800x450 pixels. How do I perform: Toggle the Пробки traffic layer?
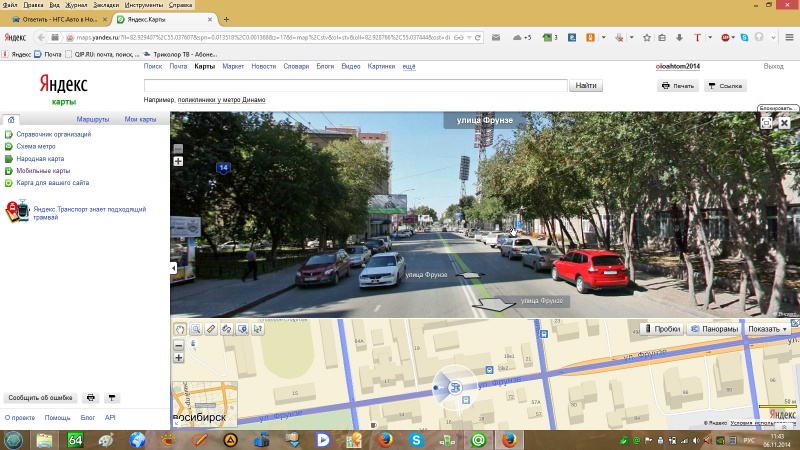662,329
